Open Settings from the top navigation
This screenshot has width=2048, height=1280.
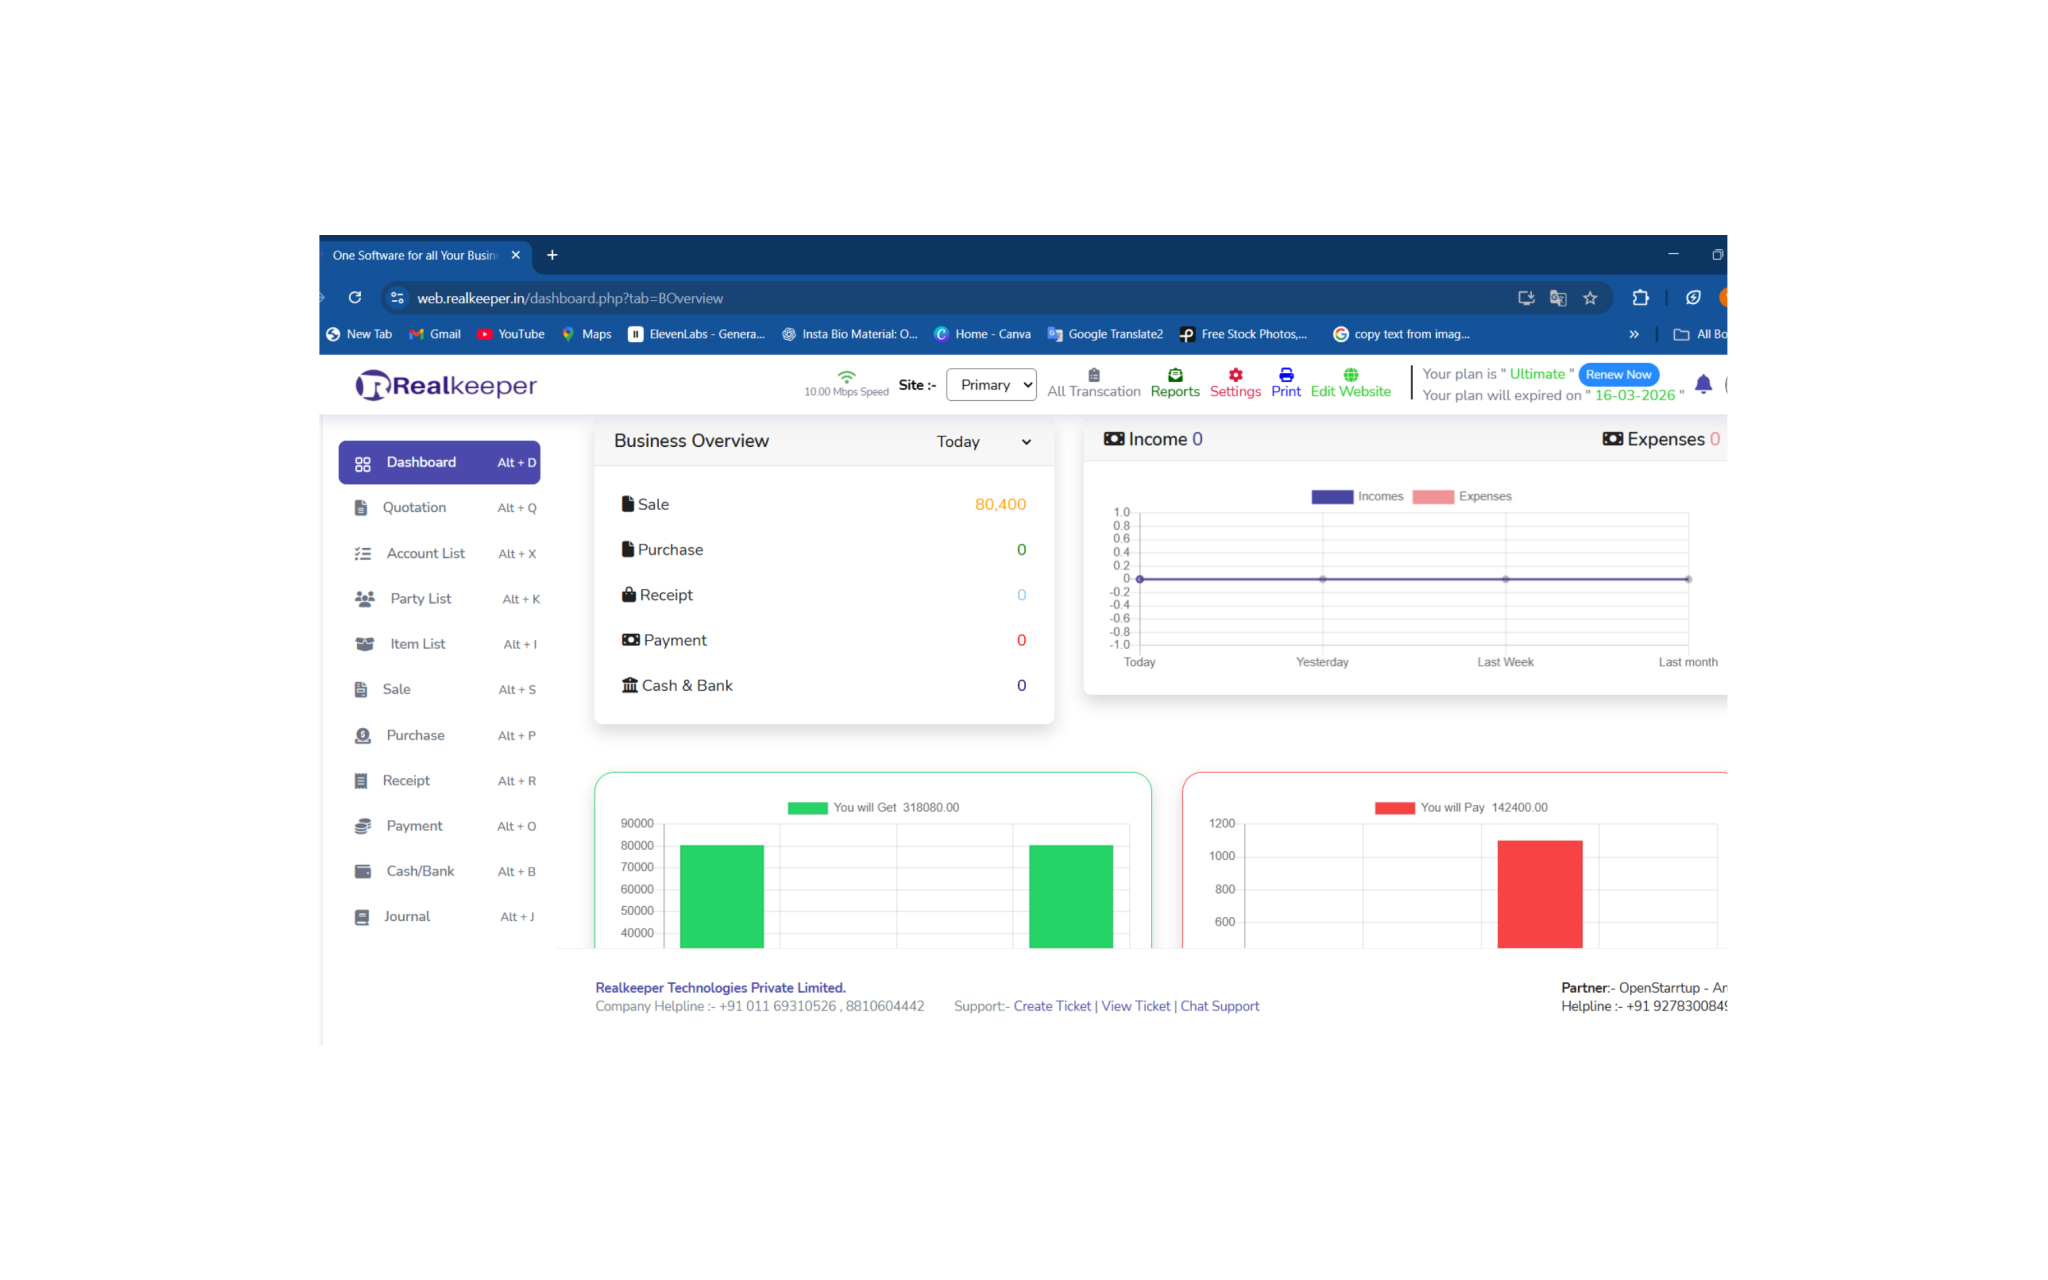[x=1235, y=383]
